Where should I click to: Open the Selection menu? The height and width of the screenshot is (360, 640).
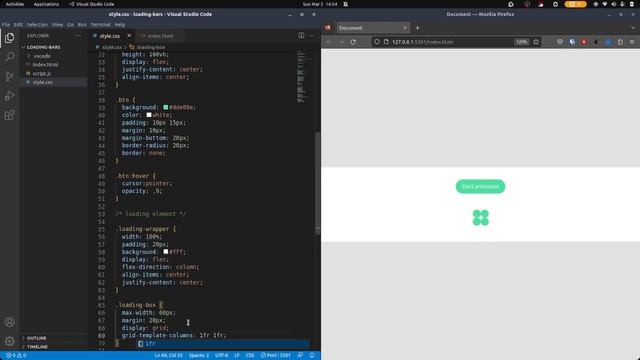[37, 24]
